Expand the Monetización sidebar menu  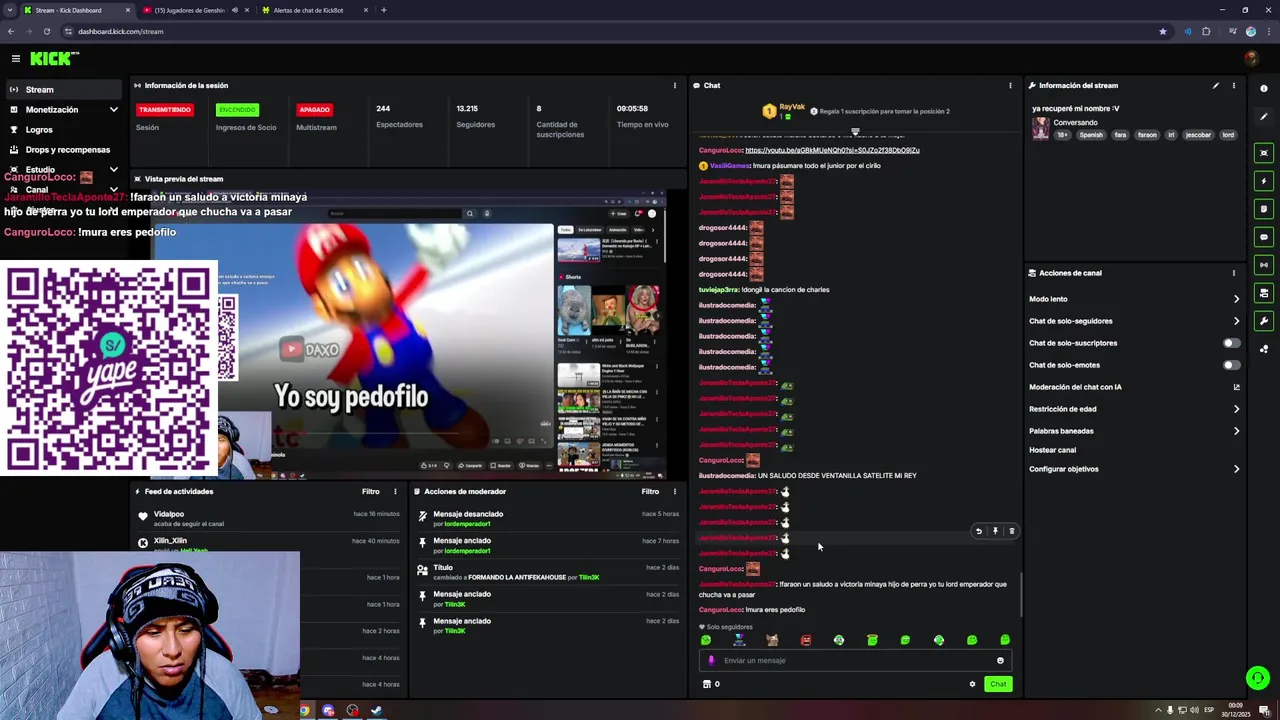(x=62, y=109)
